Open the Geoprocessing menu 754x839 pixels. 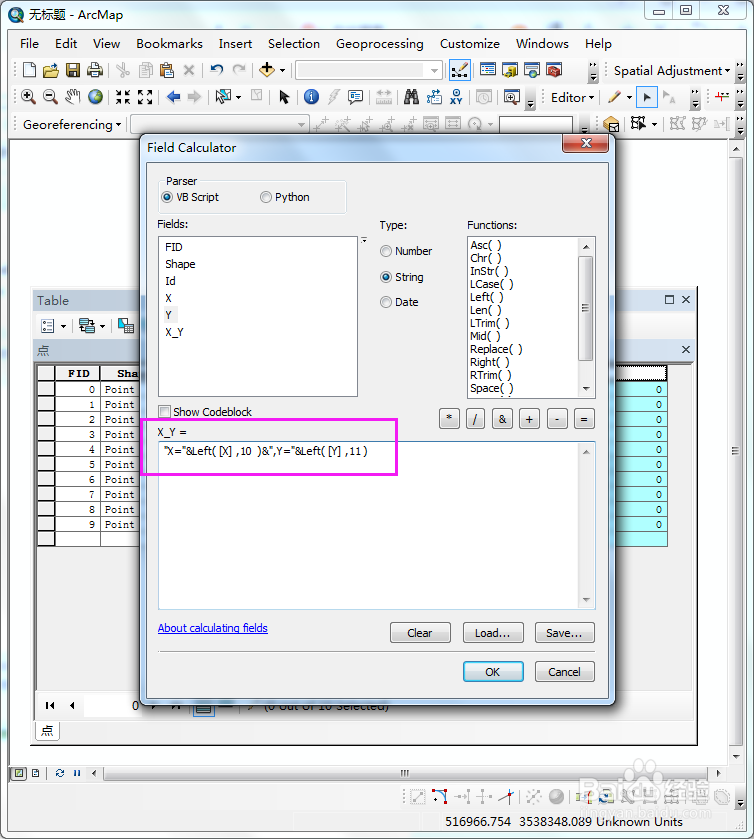[379, 44]
